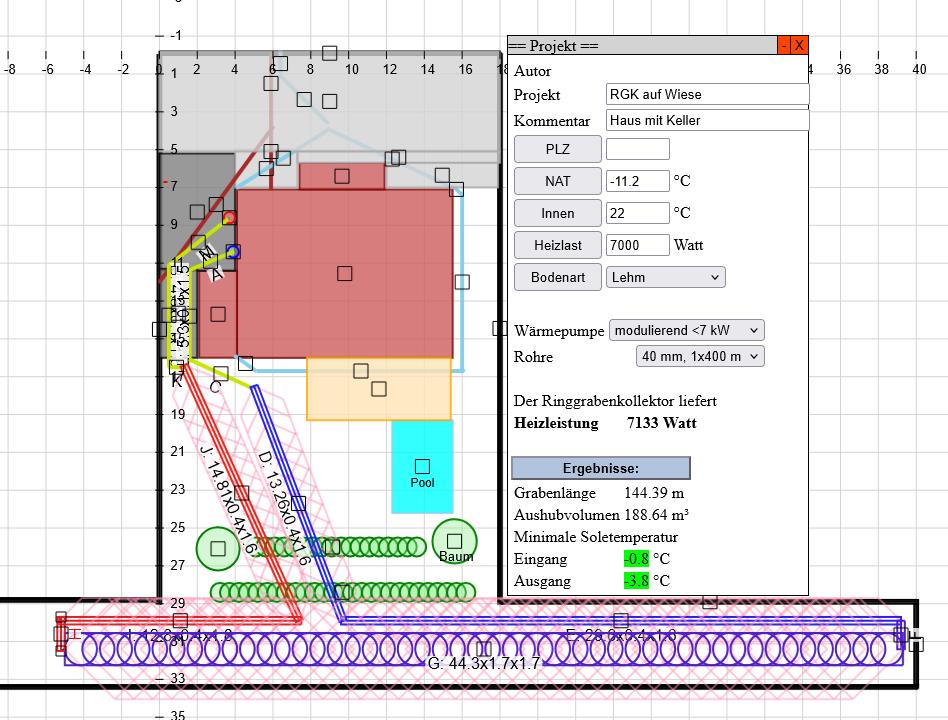The height and width of the screenshot is (720, 948).
Task: Select the red main house center handle
Action: (345, 273)
